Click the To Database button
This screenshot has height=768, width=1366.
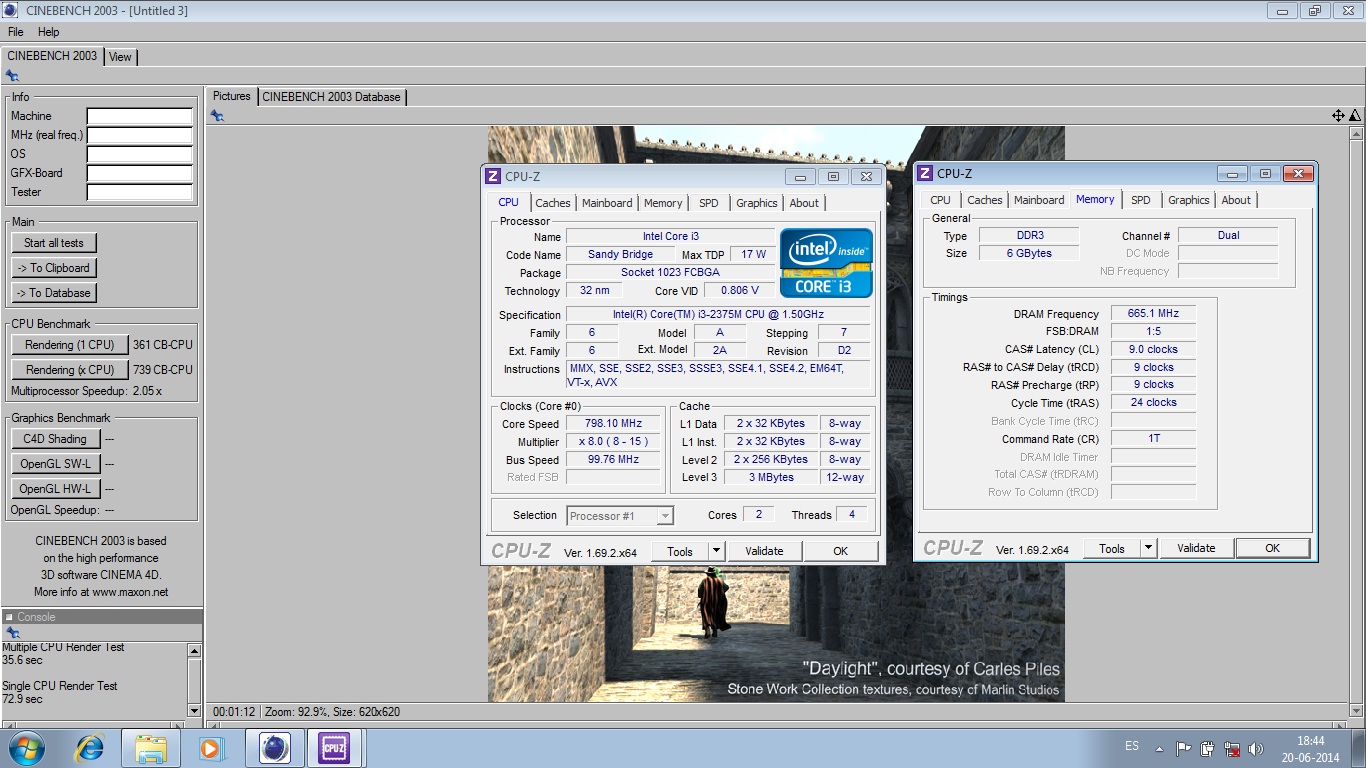point(54,293)
